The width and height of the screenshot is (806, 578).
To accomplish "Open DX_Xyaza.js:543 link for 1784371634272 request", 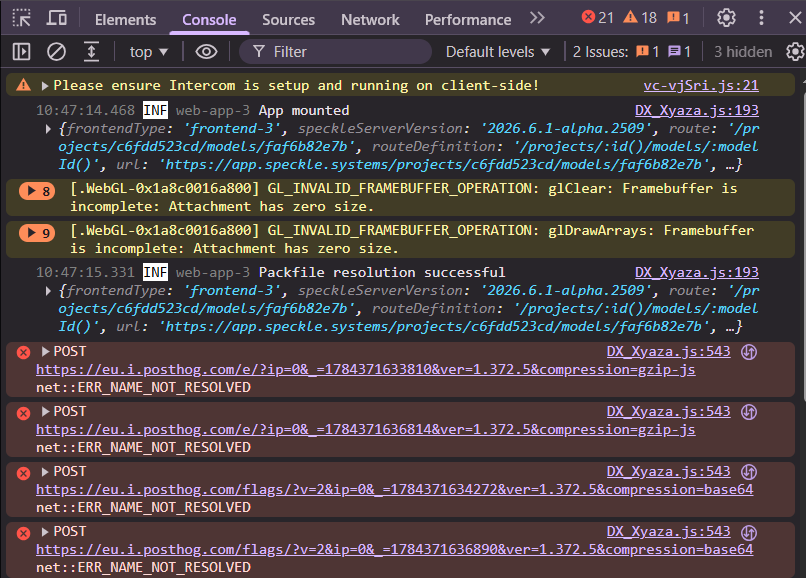I will (x=668, y=471).
